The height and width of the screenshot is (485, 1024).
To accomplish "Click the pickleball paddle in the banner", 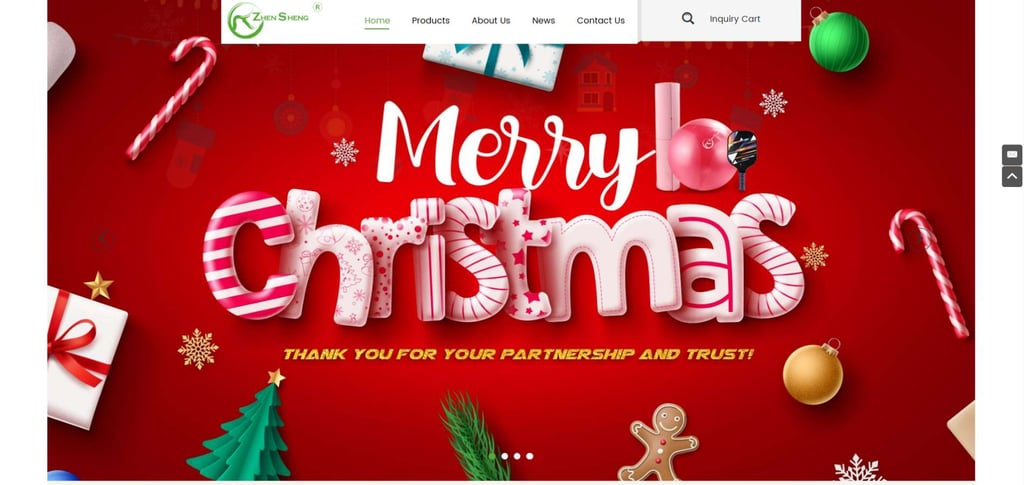I will click(743, 159).
